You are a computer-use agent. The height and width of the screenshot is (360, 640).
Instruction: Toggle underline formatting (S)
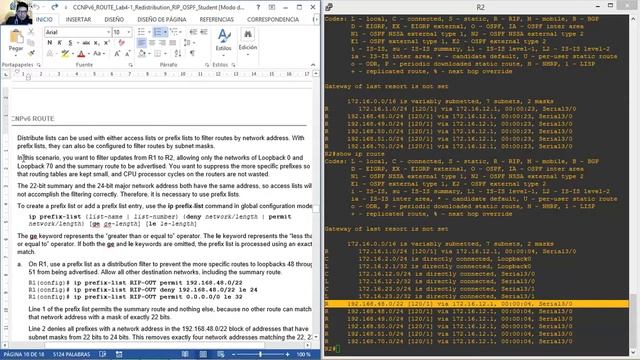coord(70,42)
